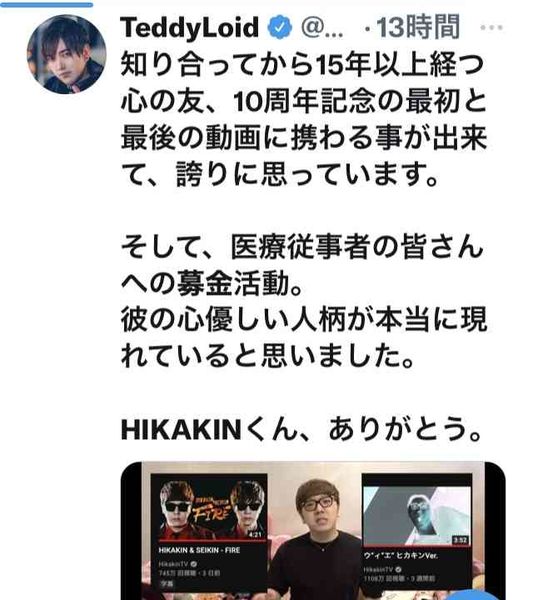Open TeddyLoid's profile avatar picture
533x600 pixels.
click(67, 54)
